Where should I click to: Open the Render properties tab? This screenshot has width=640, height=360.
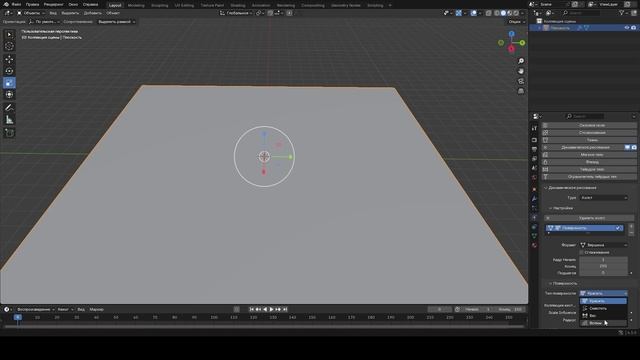pos(534,140)
